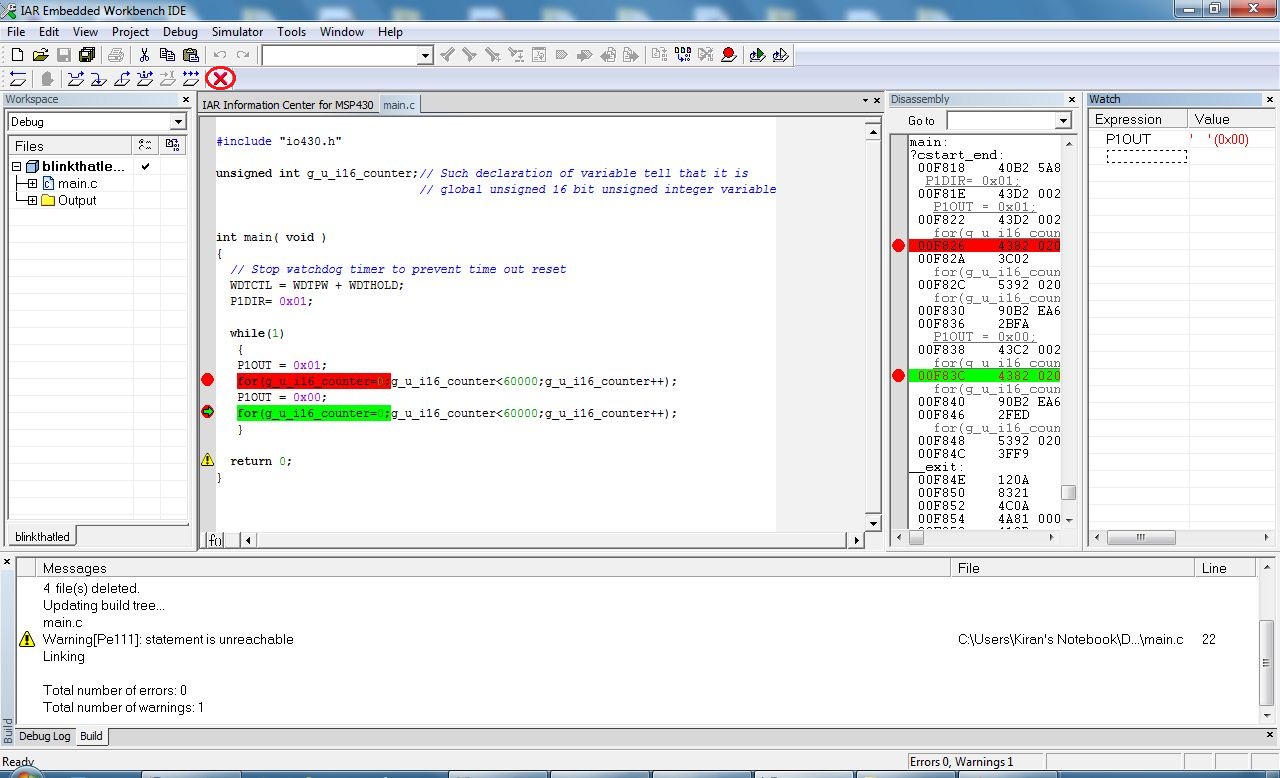This screenshot has height=778, width=1280.
Task: Click the Step Into debug icon
Action: 98,79
